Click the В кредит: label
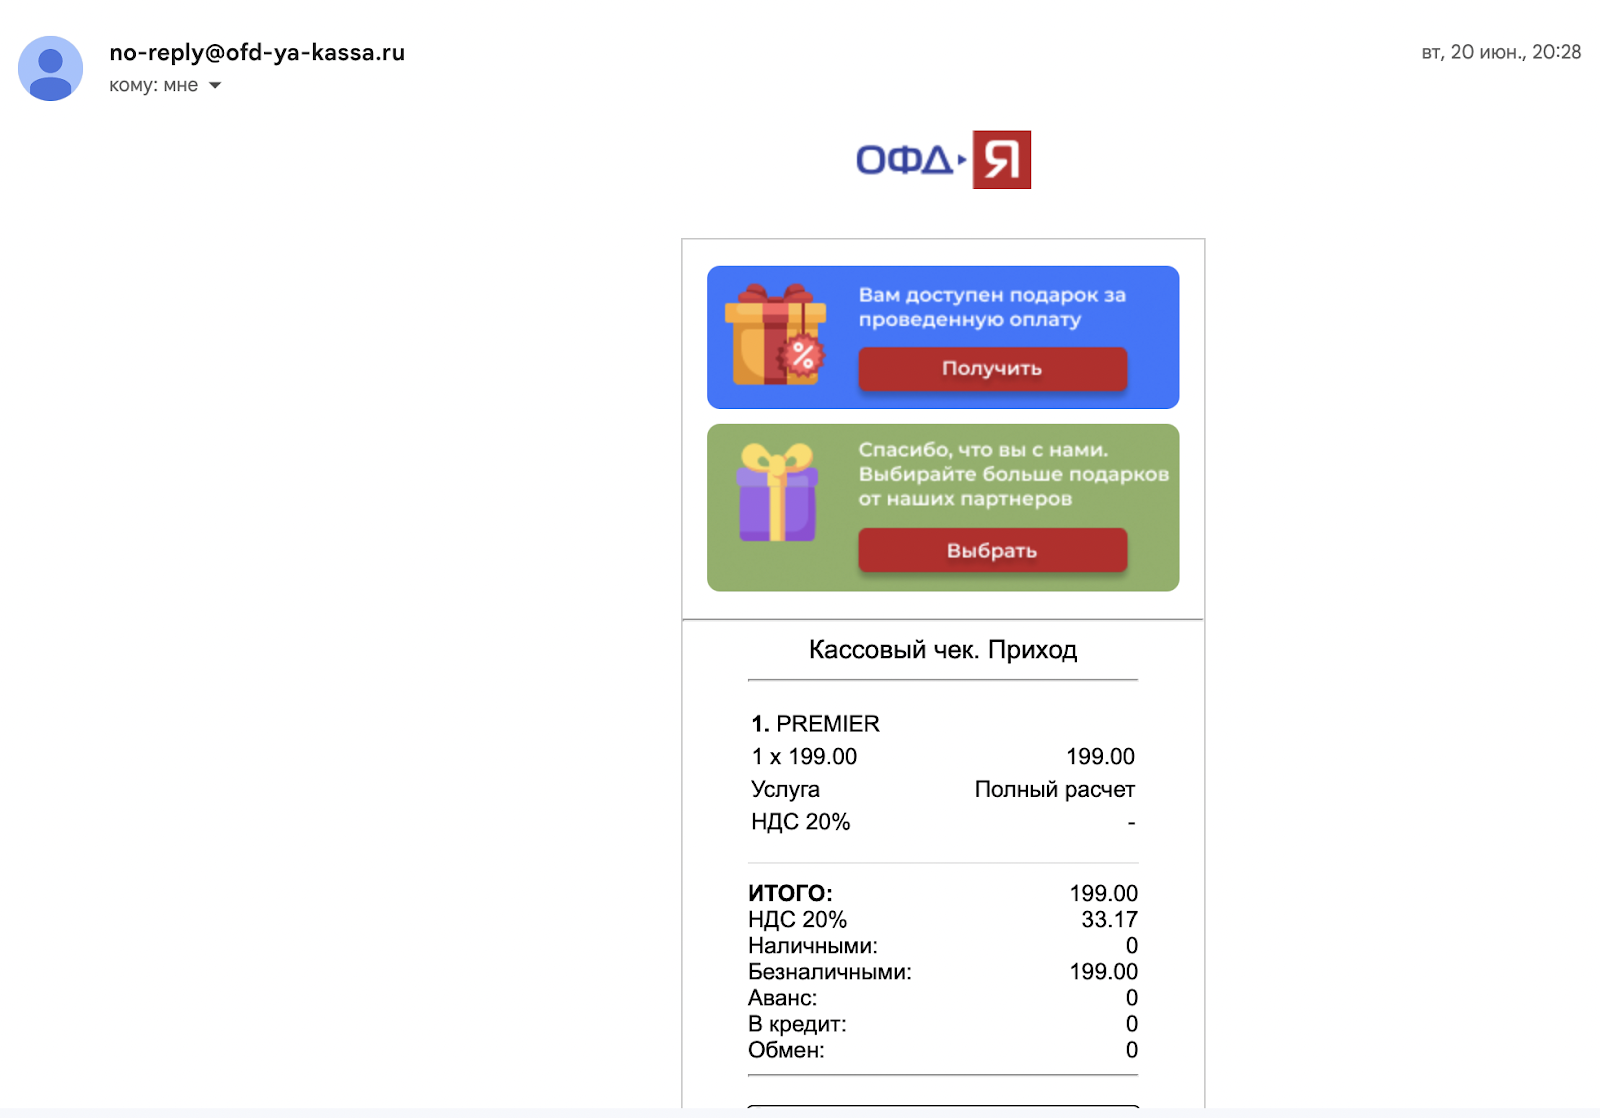 coord(797,1023)
